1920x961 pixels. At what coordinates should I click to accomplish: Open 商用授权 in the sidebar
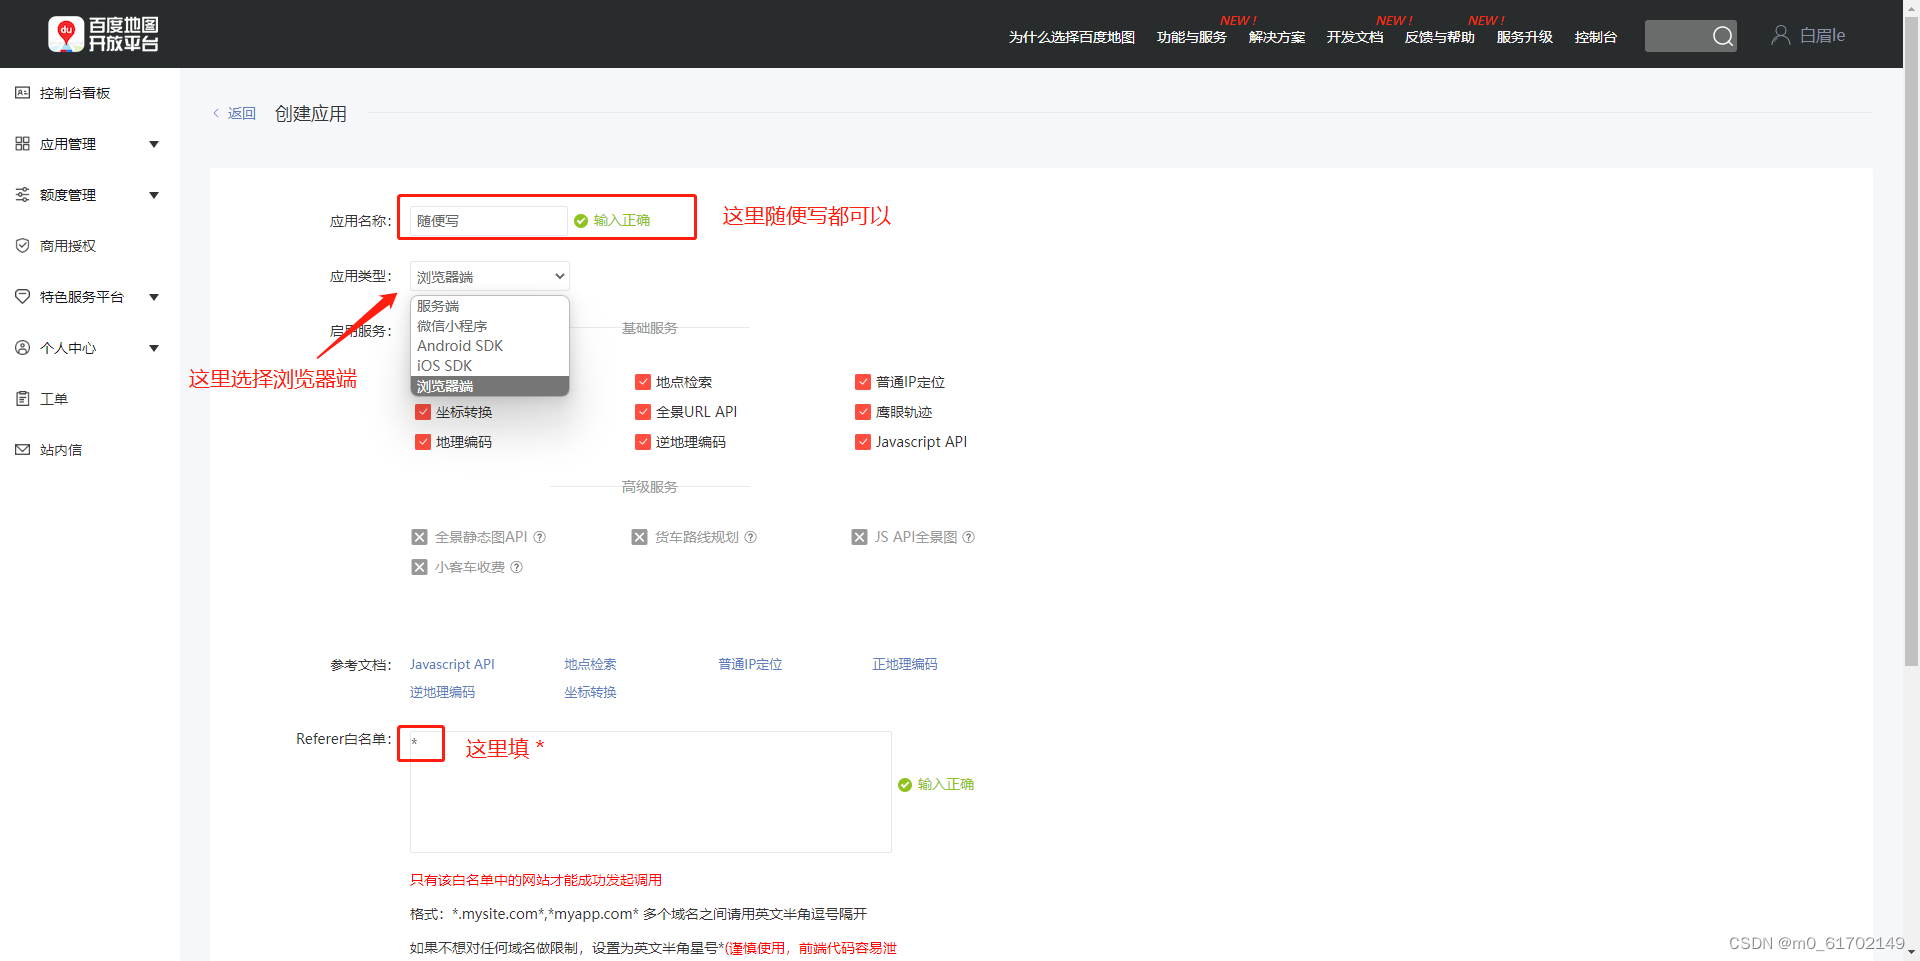[68, 246]
